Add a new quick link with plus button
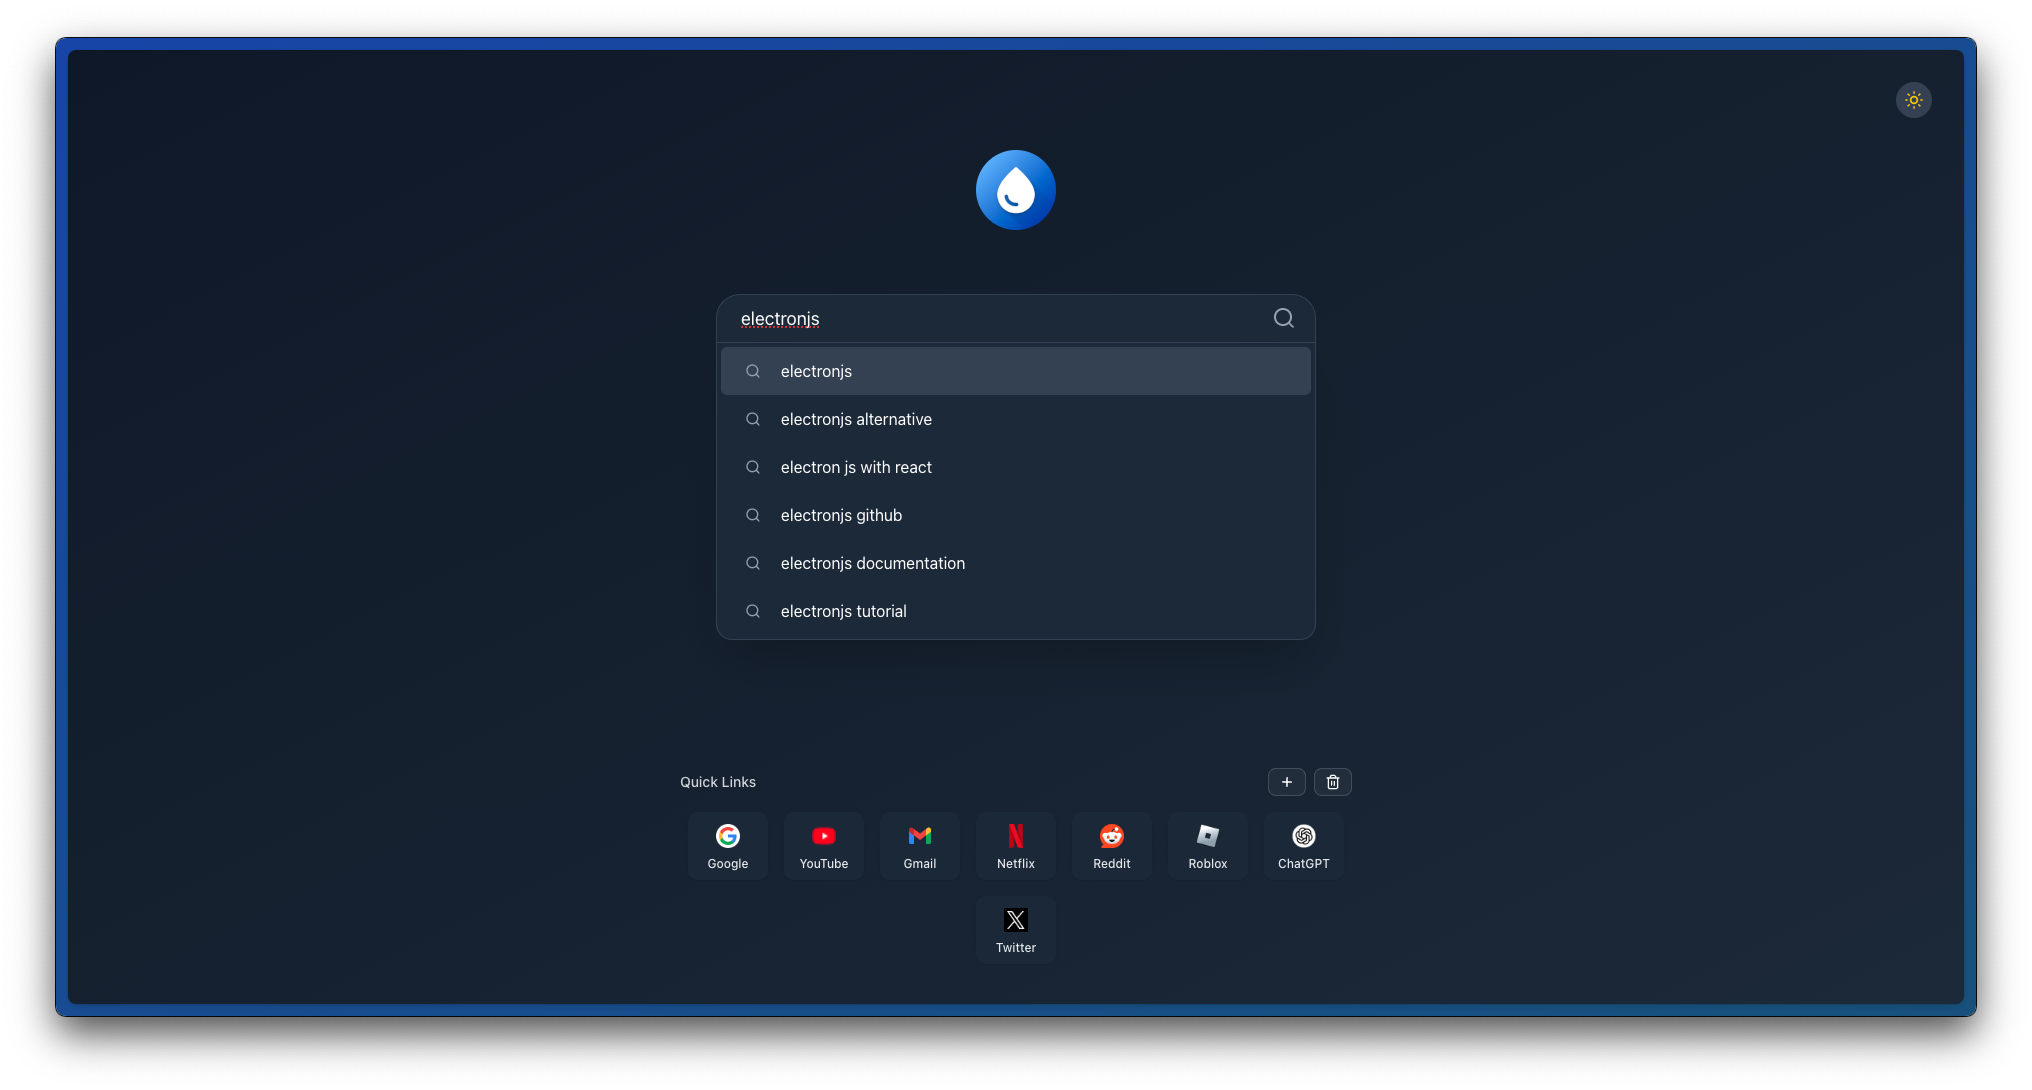2032x1090 pixels. pyautogui.click(x=1286, y=782)
